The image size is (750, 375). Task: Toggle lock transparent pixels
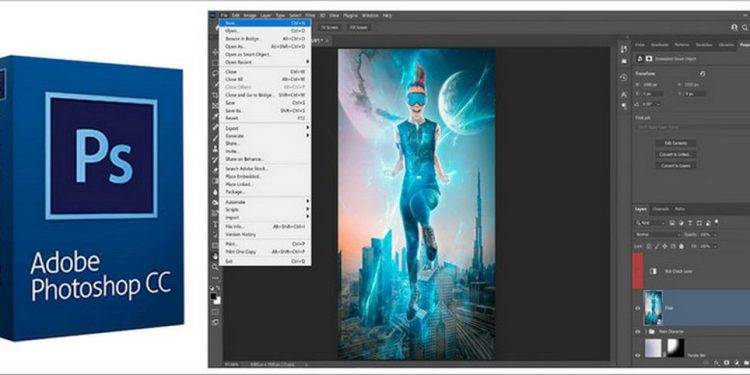tap(649, 246)
